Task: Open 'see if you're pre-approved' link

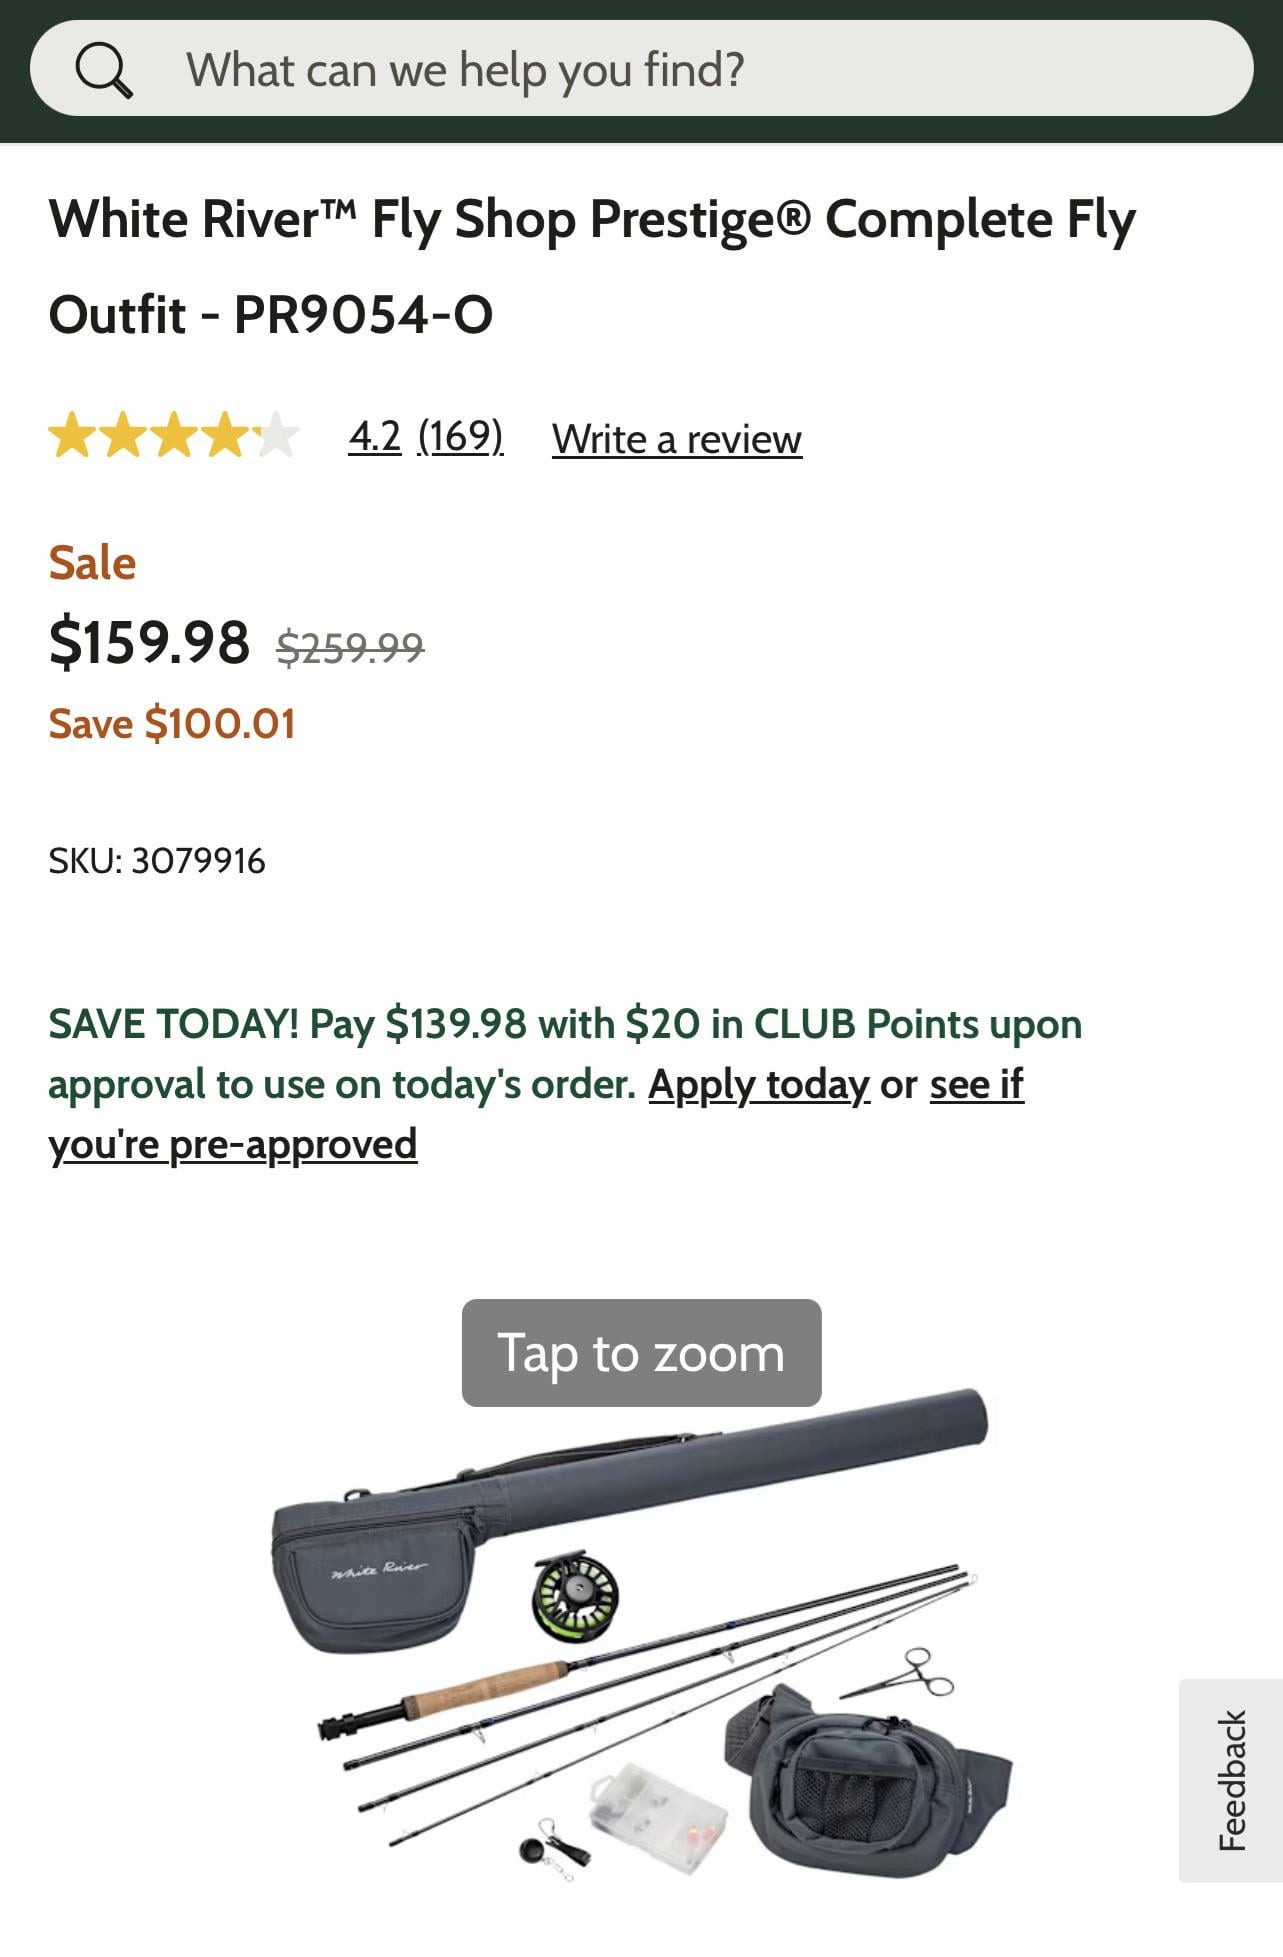Action: 232,1144
